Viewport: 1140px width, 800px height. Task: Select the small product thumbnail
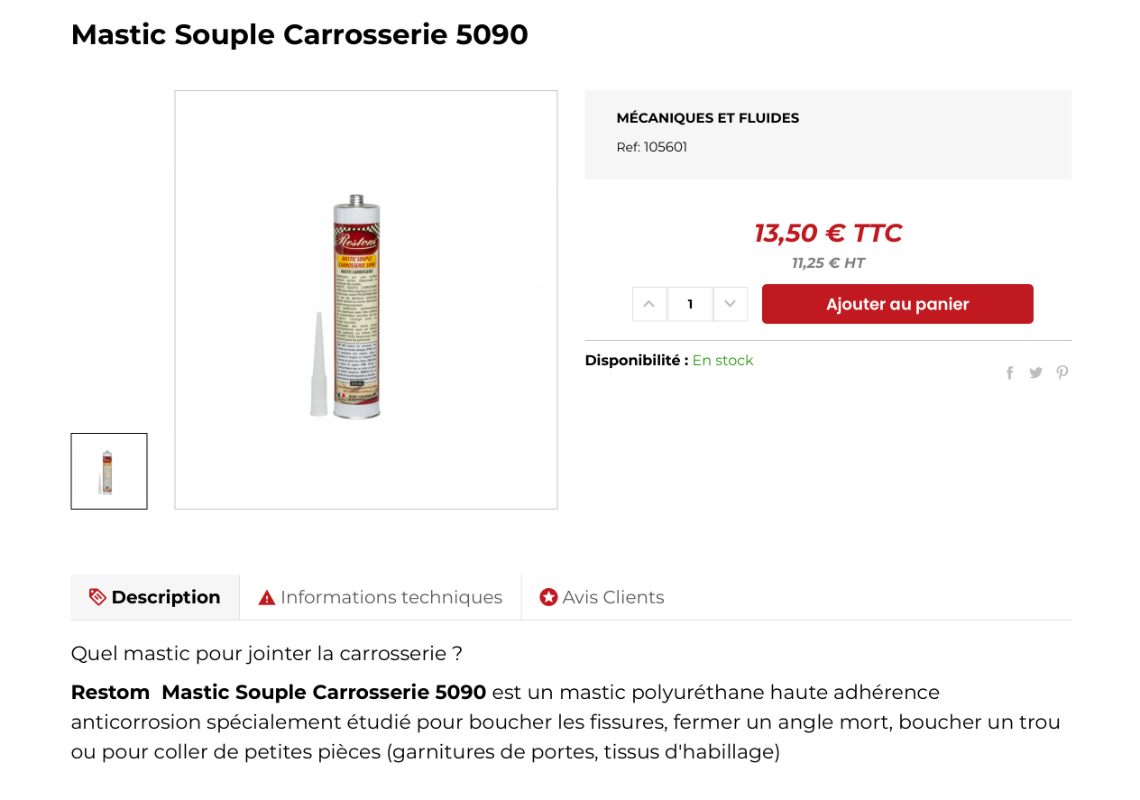109,471
